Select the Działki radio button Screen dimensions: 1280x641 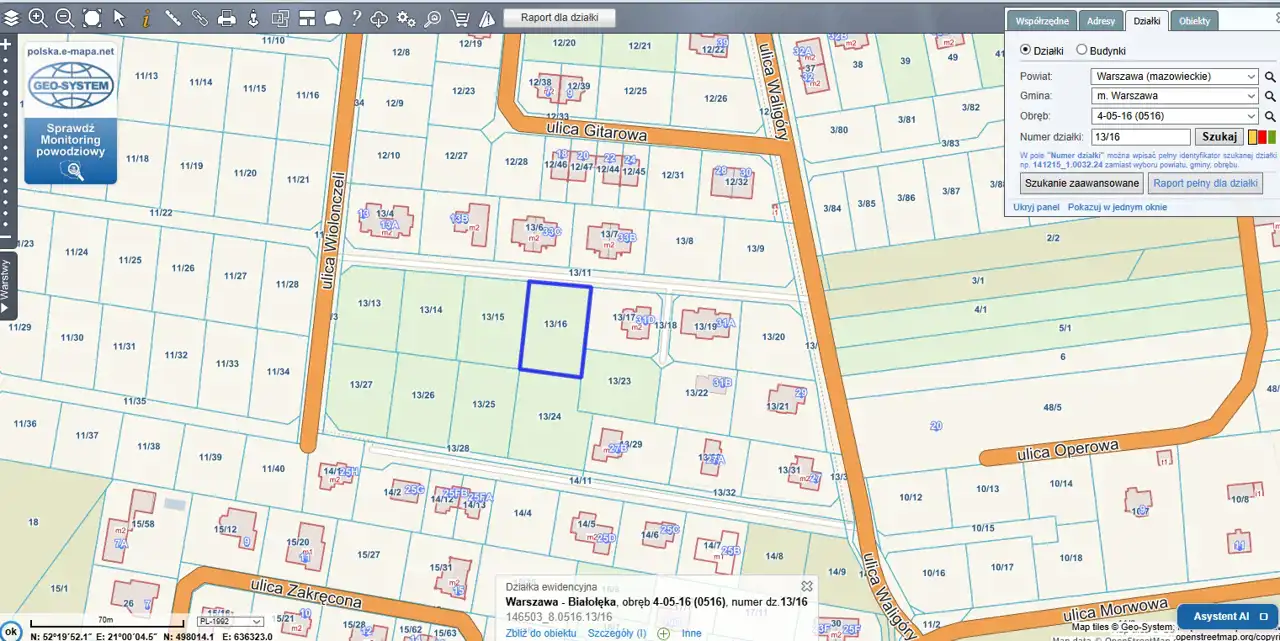tap(1025, 50)
